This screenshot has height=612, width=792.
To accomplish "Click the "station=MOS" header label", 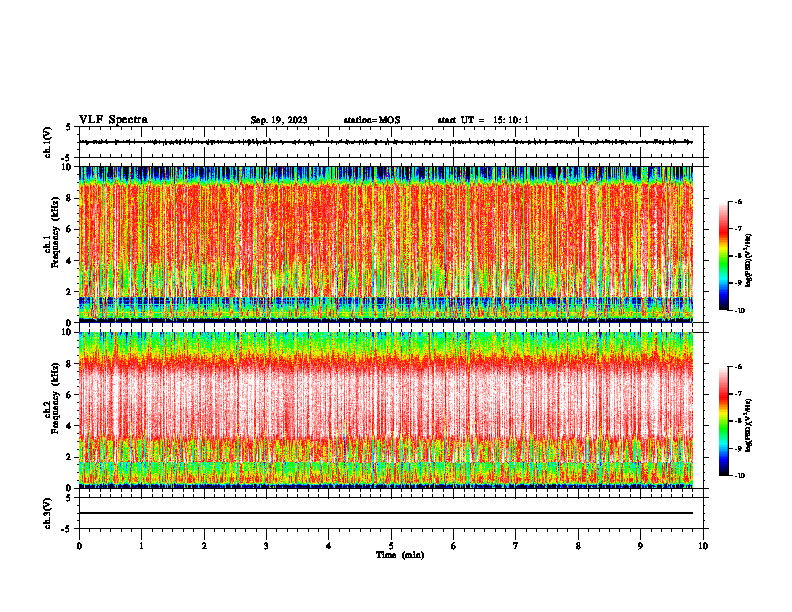I will (372, 120).
